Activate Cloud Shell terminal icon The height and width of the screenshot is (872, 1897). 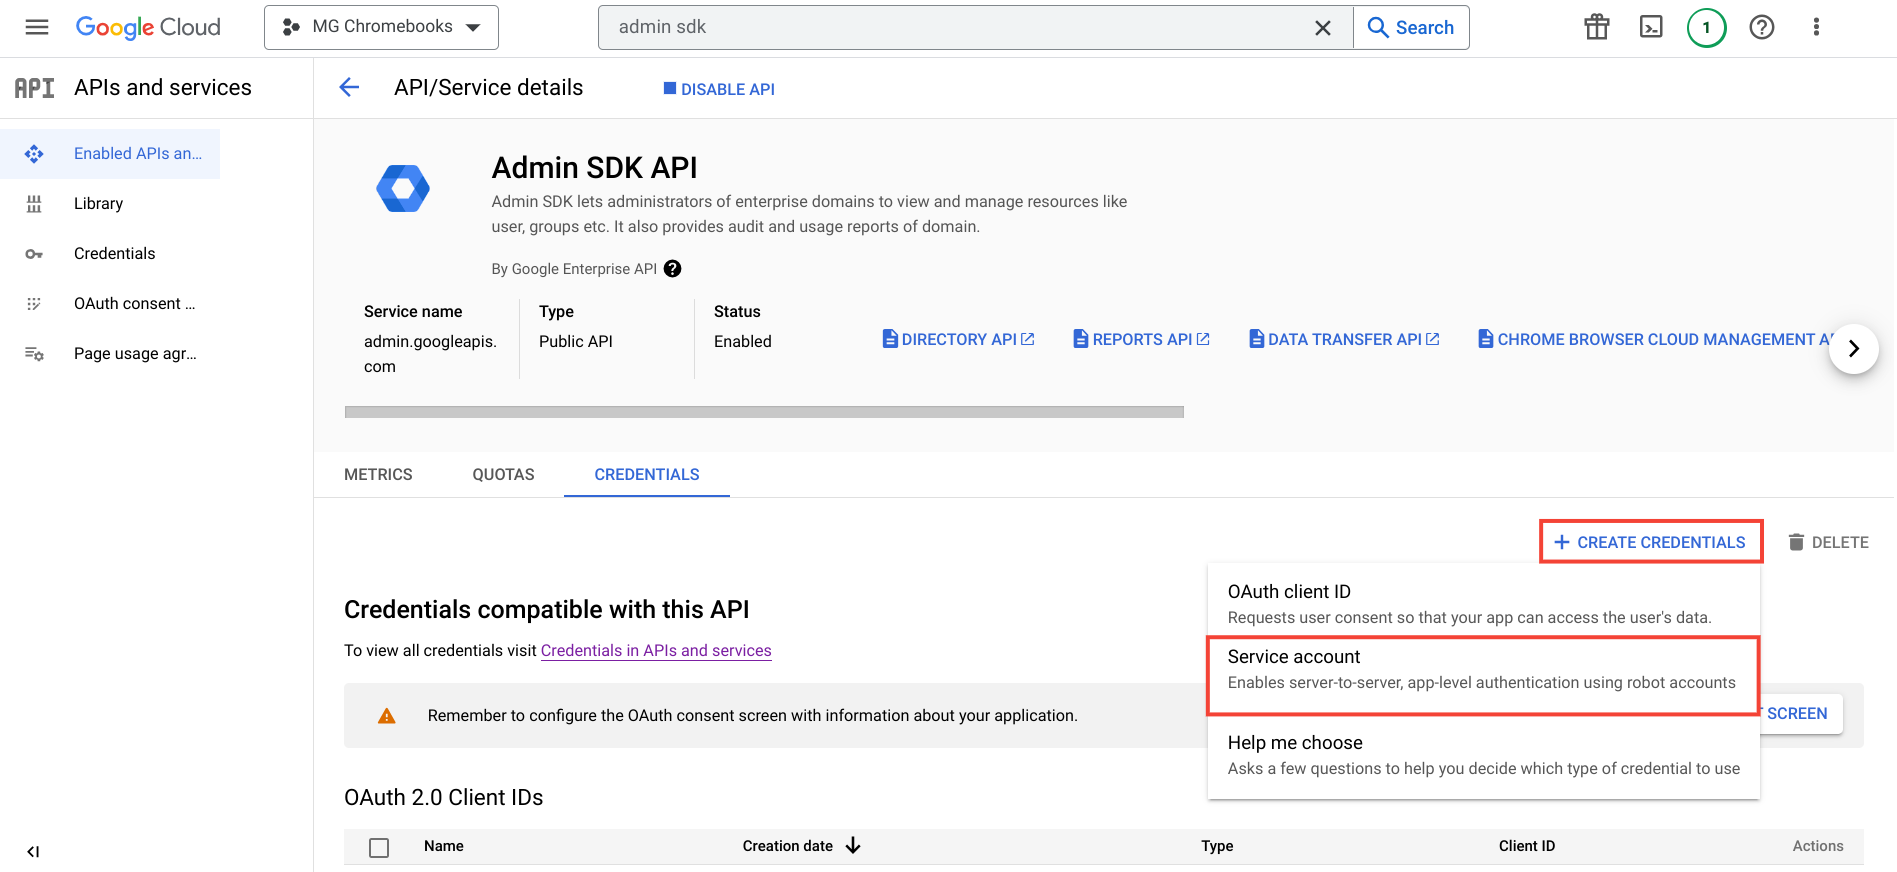pos(1651,27)
